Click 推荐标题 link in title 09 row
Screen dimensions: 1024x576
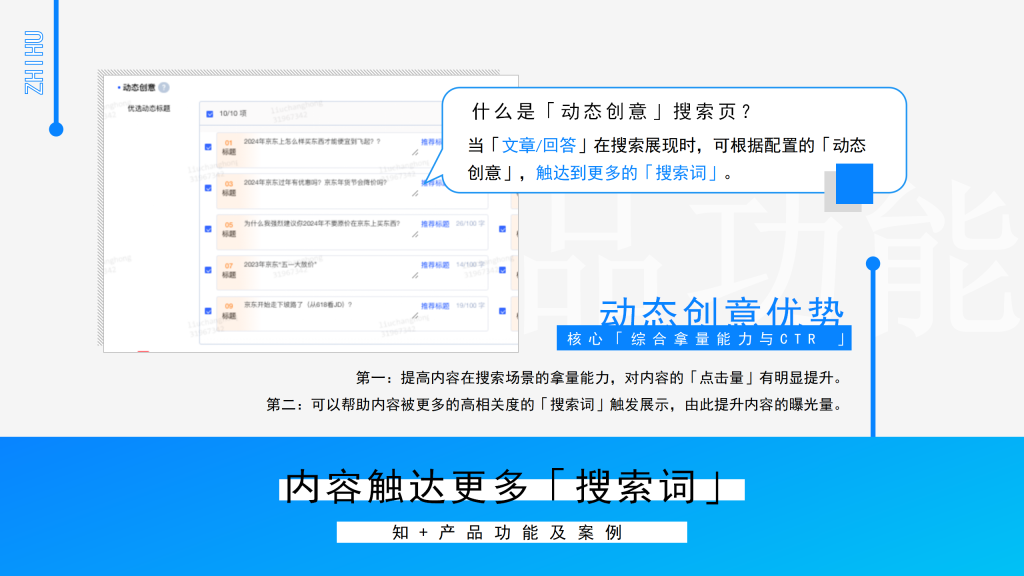click(x=435, y=306)
